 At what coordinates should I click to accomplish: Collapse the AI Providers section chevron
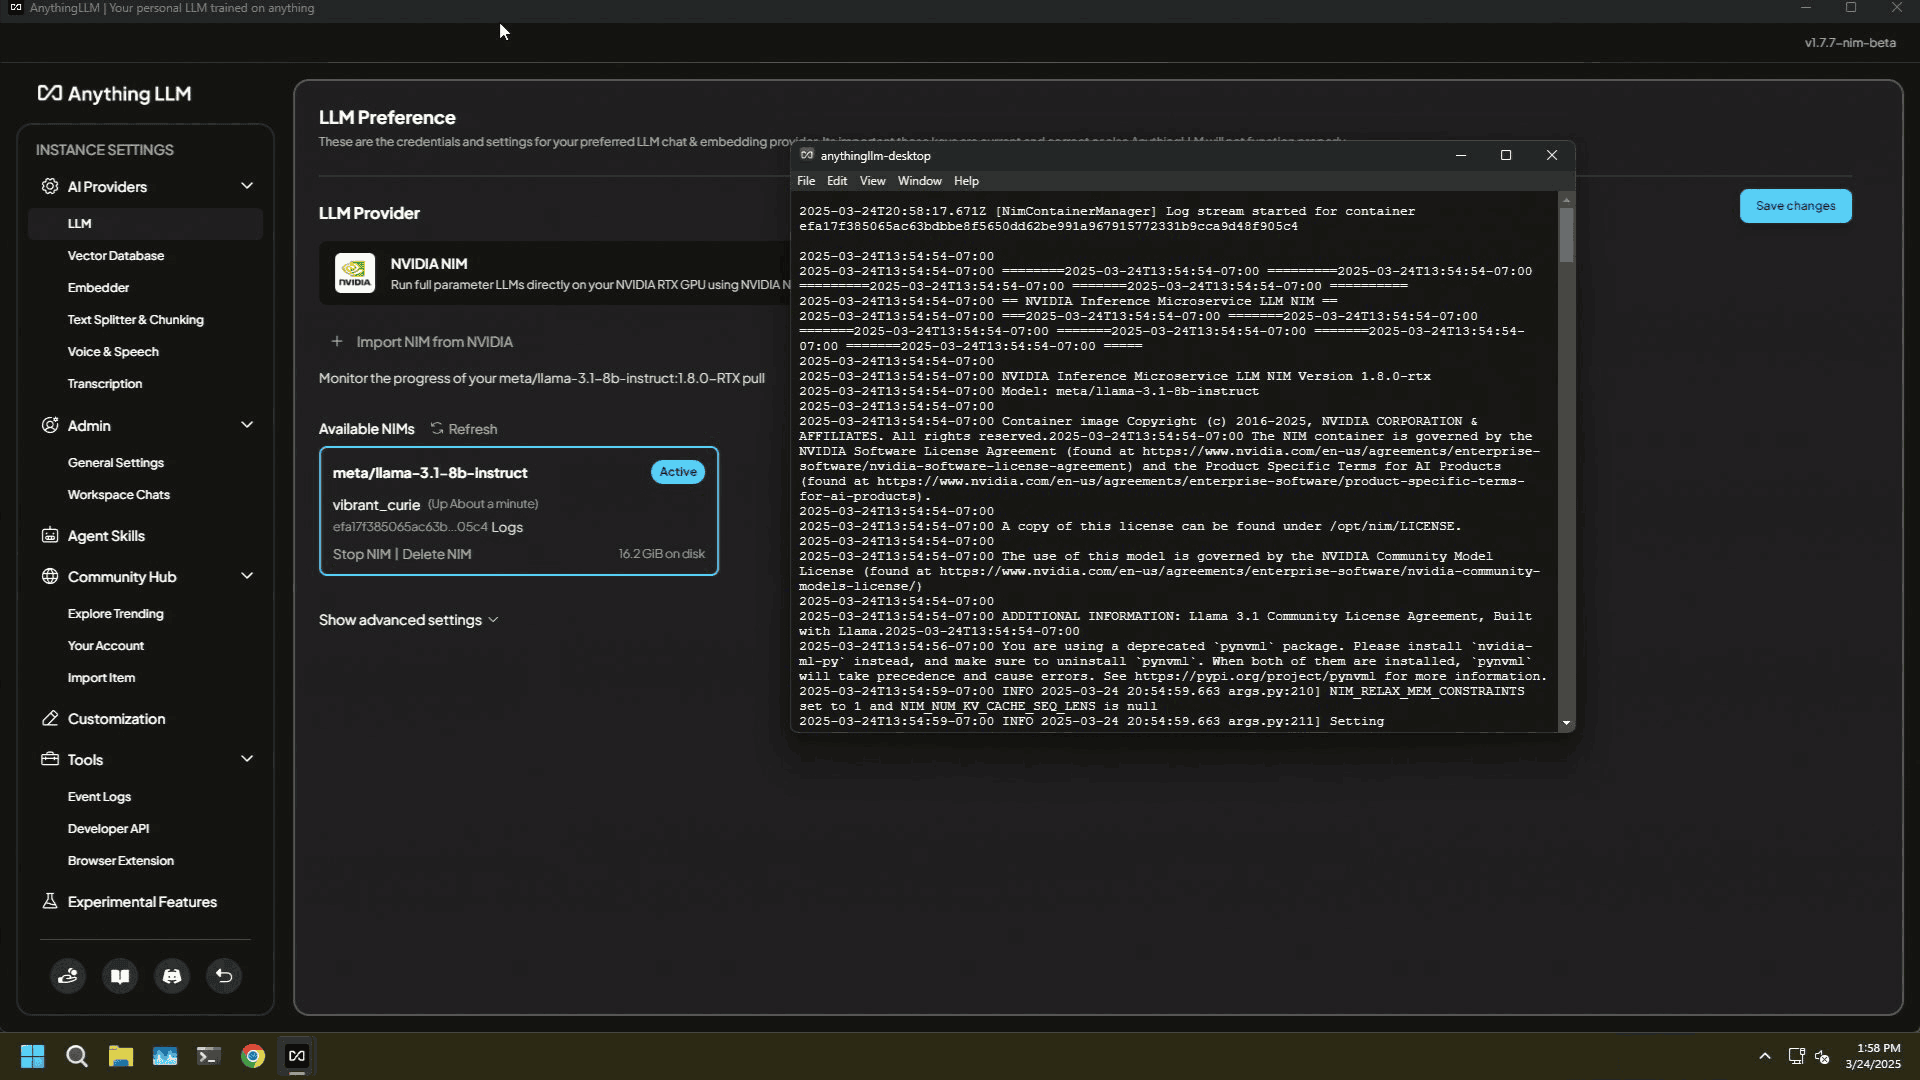coord(247,186)
